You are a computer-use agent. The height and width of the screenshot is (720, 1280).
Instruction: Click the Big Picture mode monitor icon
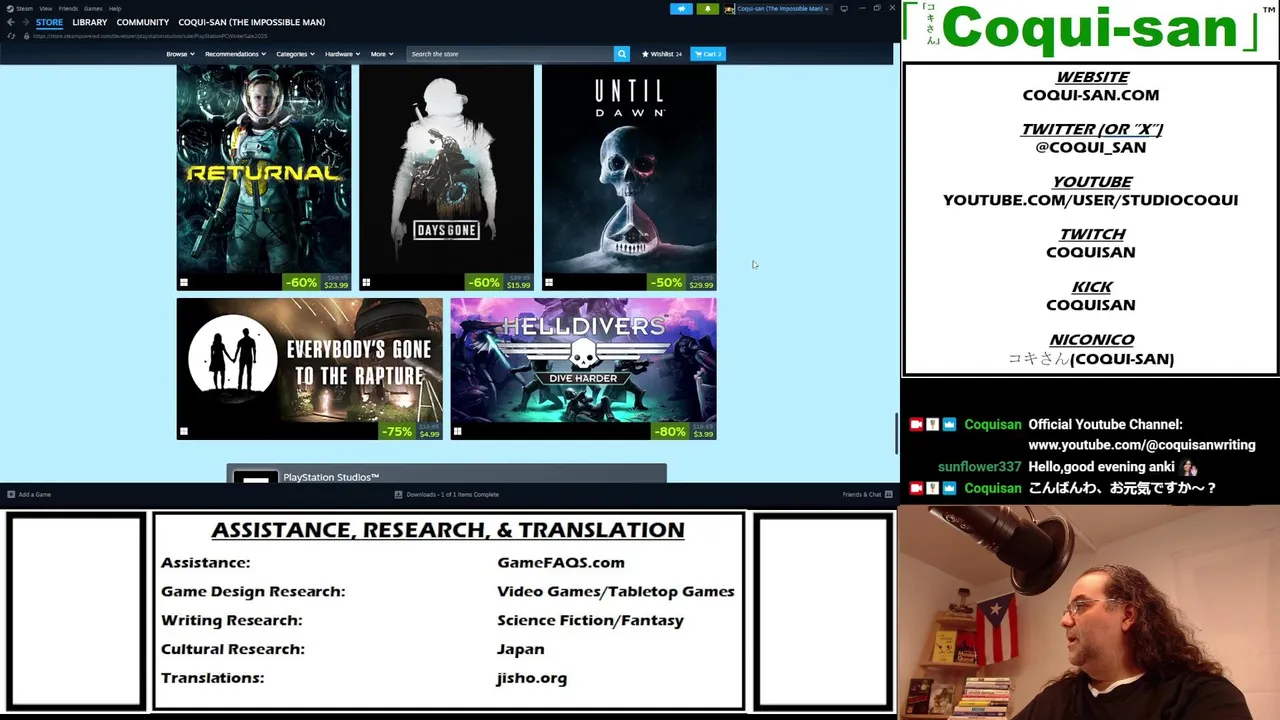click(844, 9)
